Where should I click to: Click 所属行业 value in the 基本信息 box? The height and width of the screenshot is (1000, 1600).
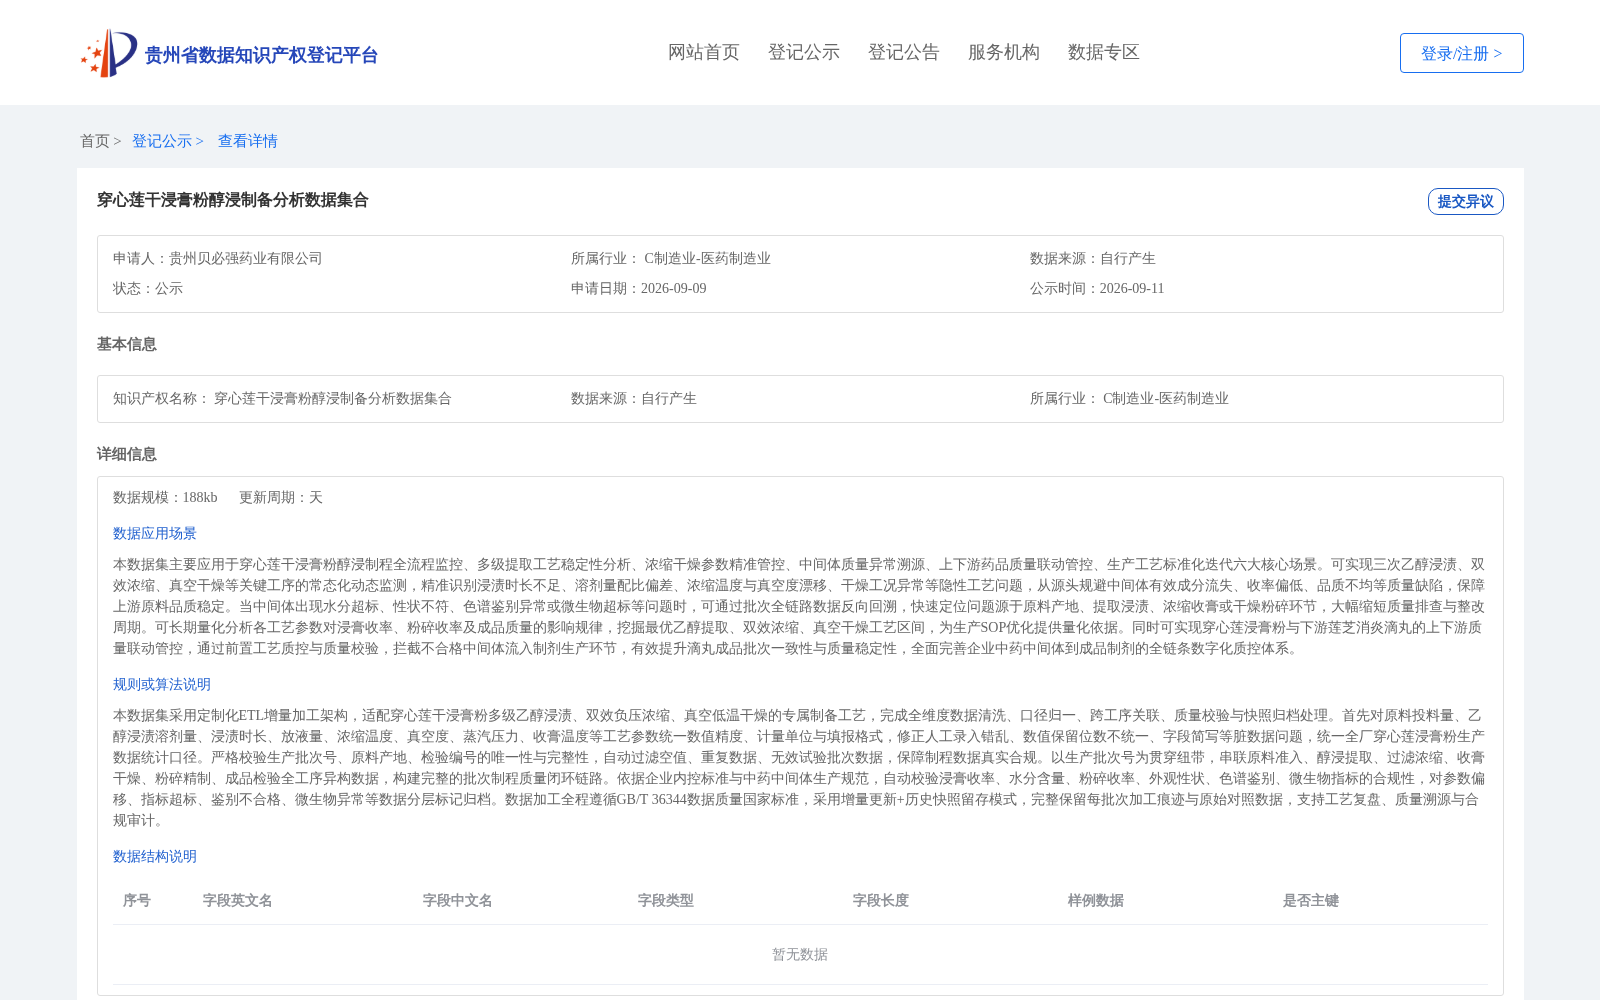pos(1166,398)
